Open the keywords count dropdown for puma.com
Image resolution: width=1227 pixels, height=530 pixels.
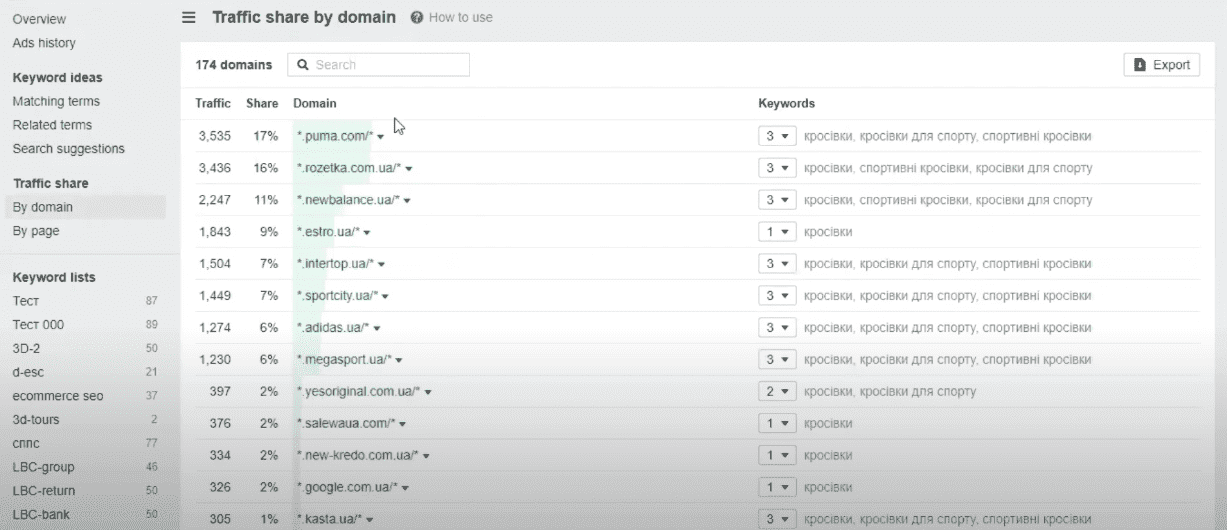coord(777,136)
